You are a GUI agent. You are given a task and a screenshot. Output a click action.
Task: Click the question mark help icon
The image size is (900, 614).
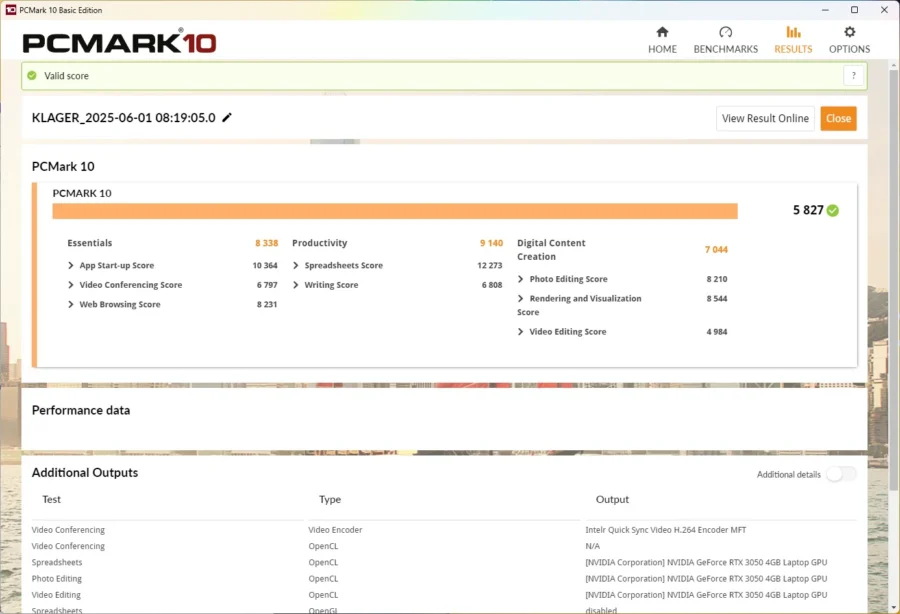[x=854, y=76]
